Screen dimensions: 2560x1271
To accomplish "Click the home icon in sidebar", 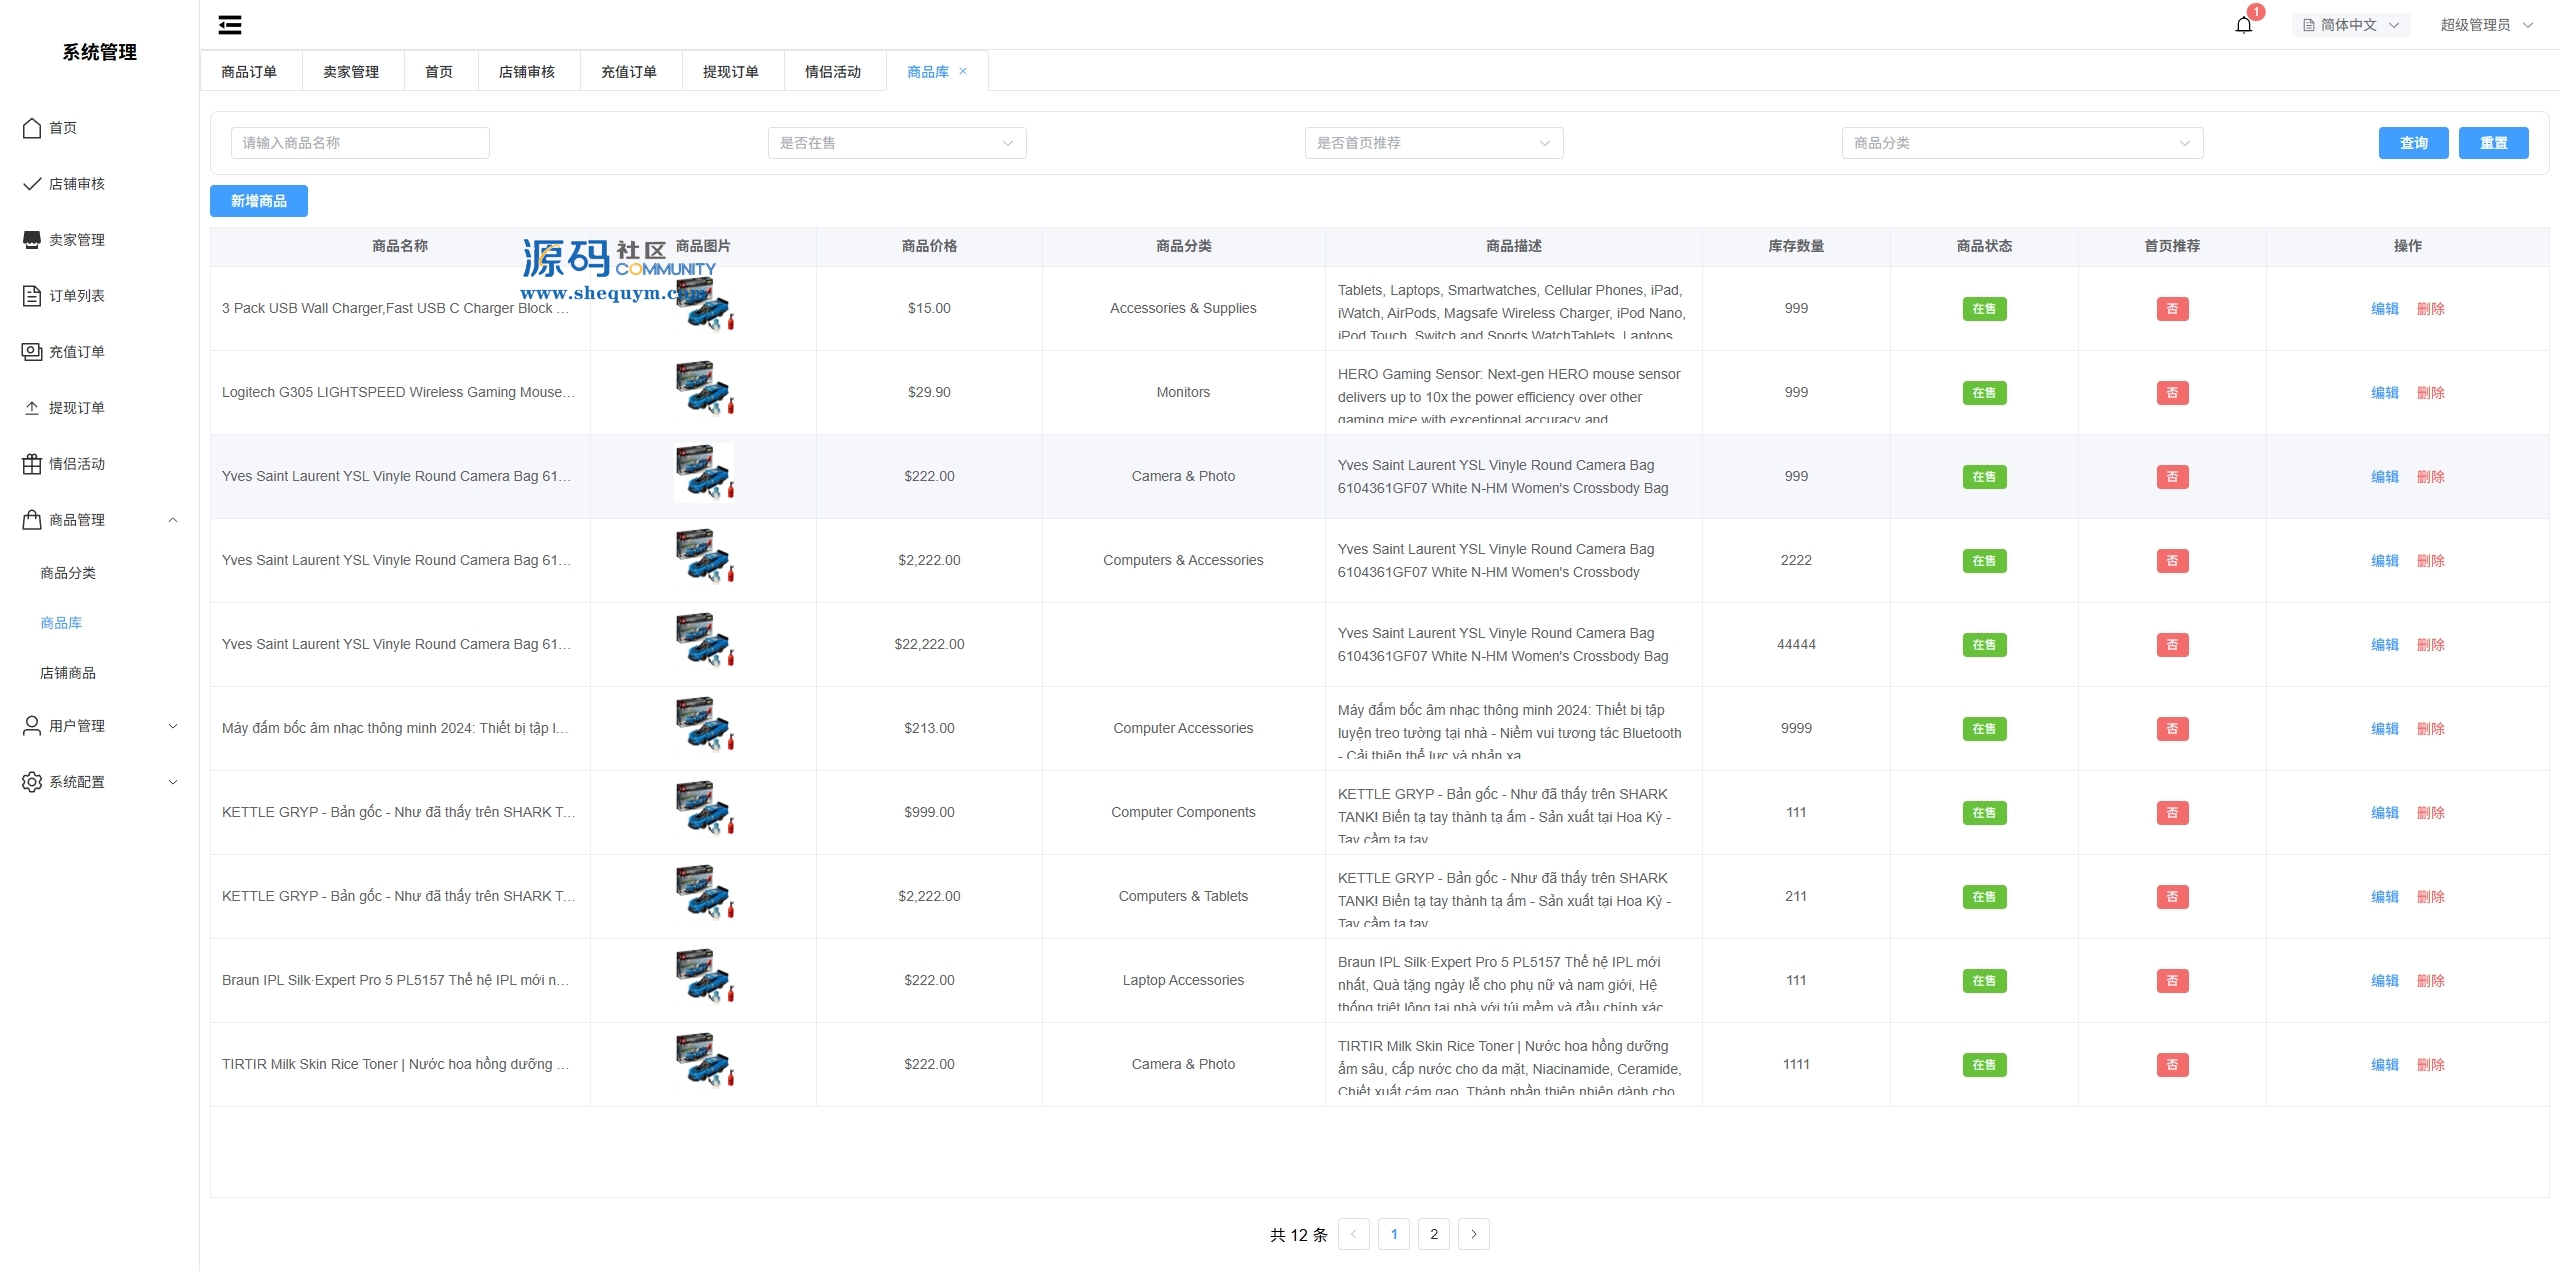I will pyautogui.click(x=32, y=128).
